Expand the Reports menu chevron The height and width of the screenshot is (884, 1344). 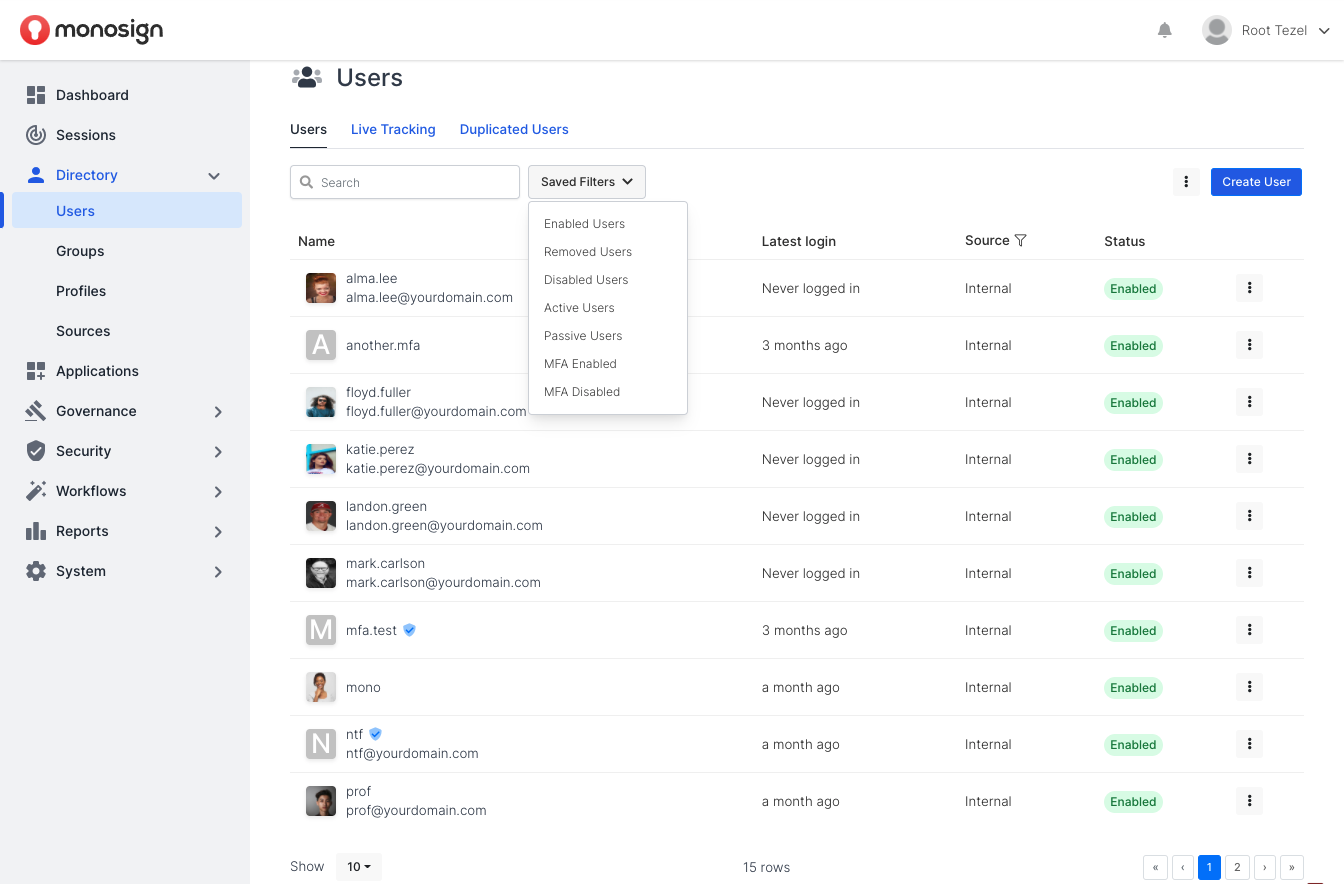tap(218, 532)
